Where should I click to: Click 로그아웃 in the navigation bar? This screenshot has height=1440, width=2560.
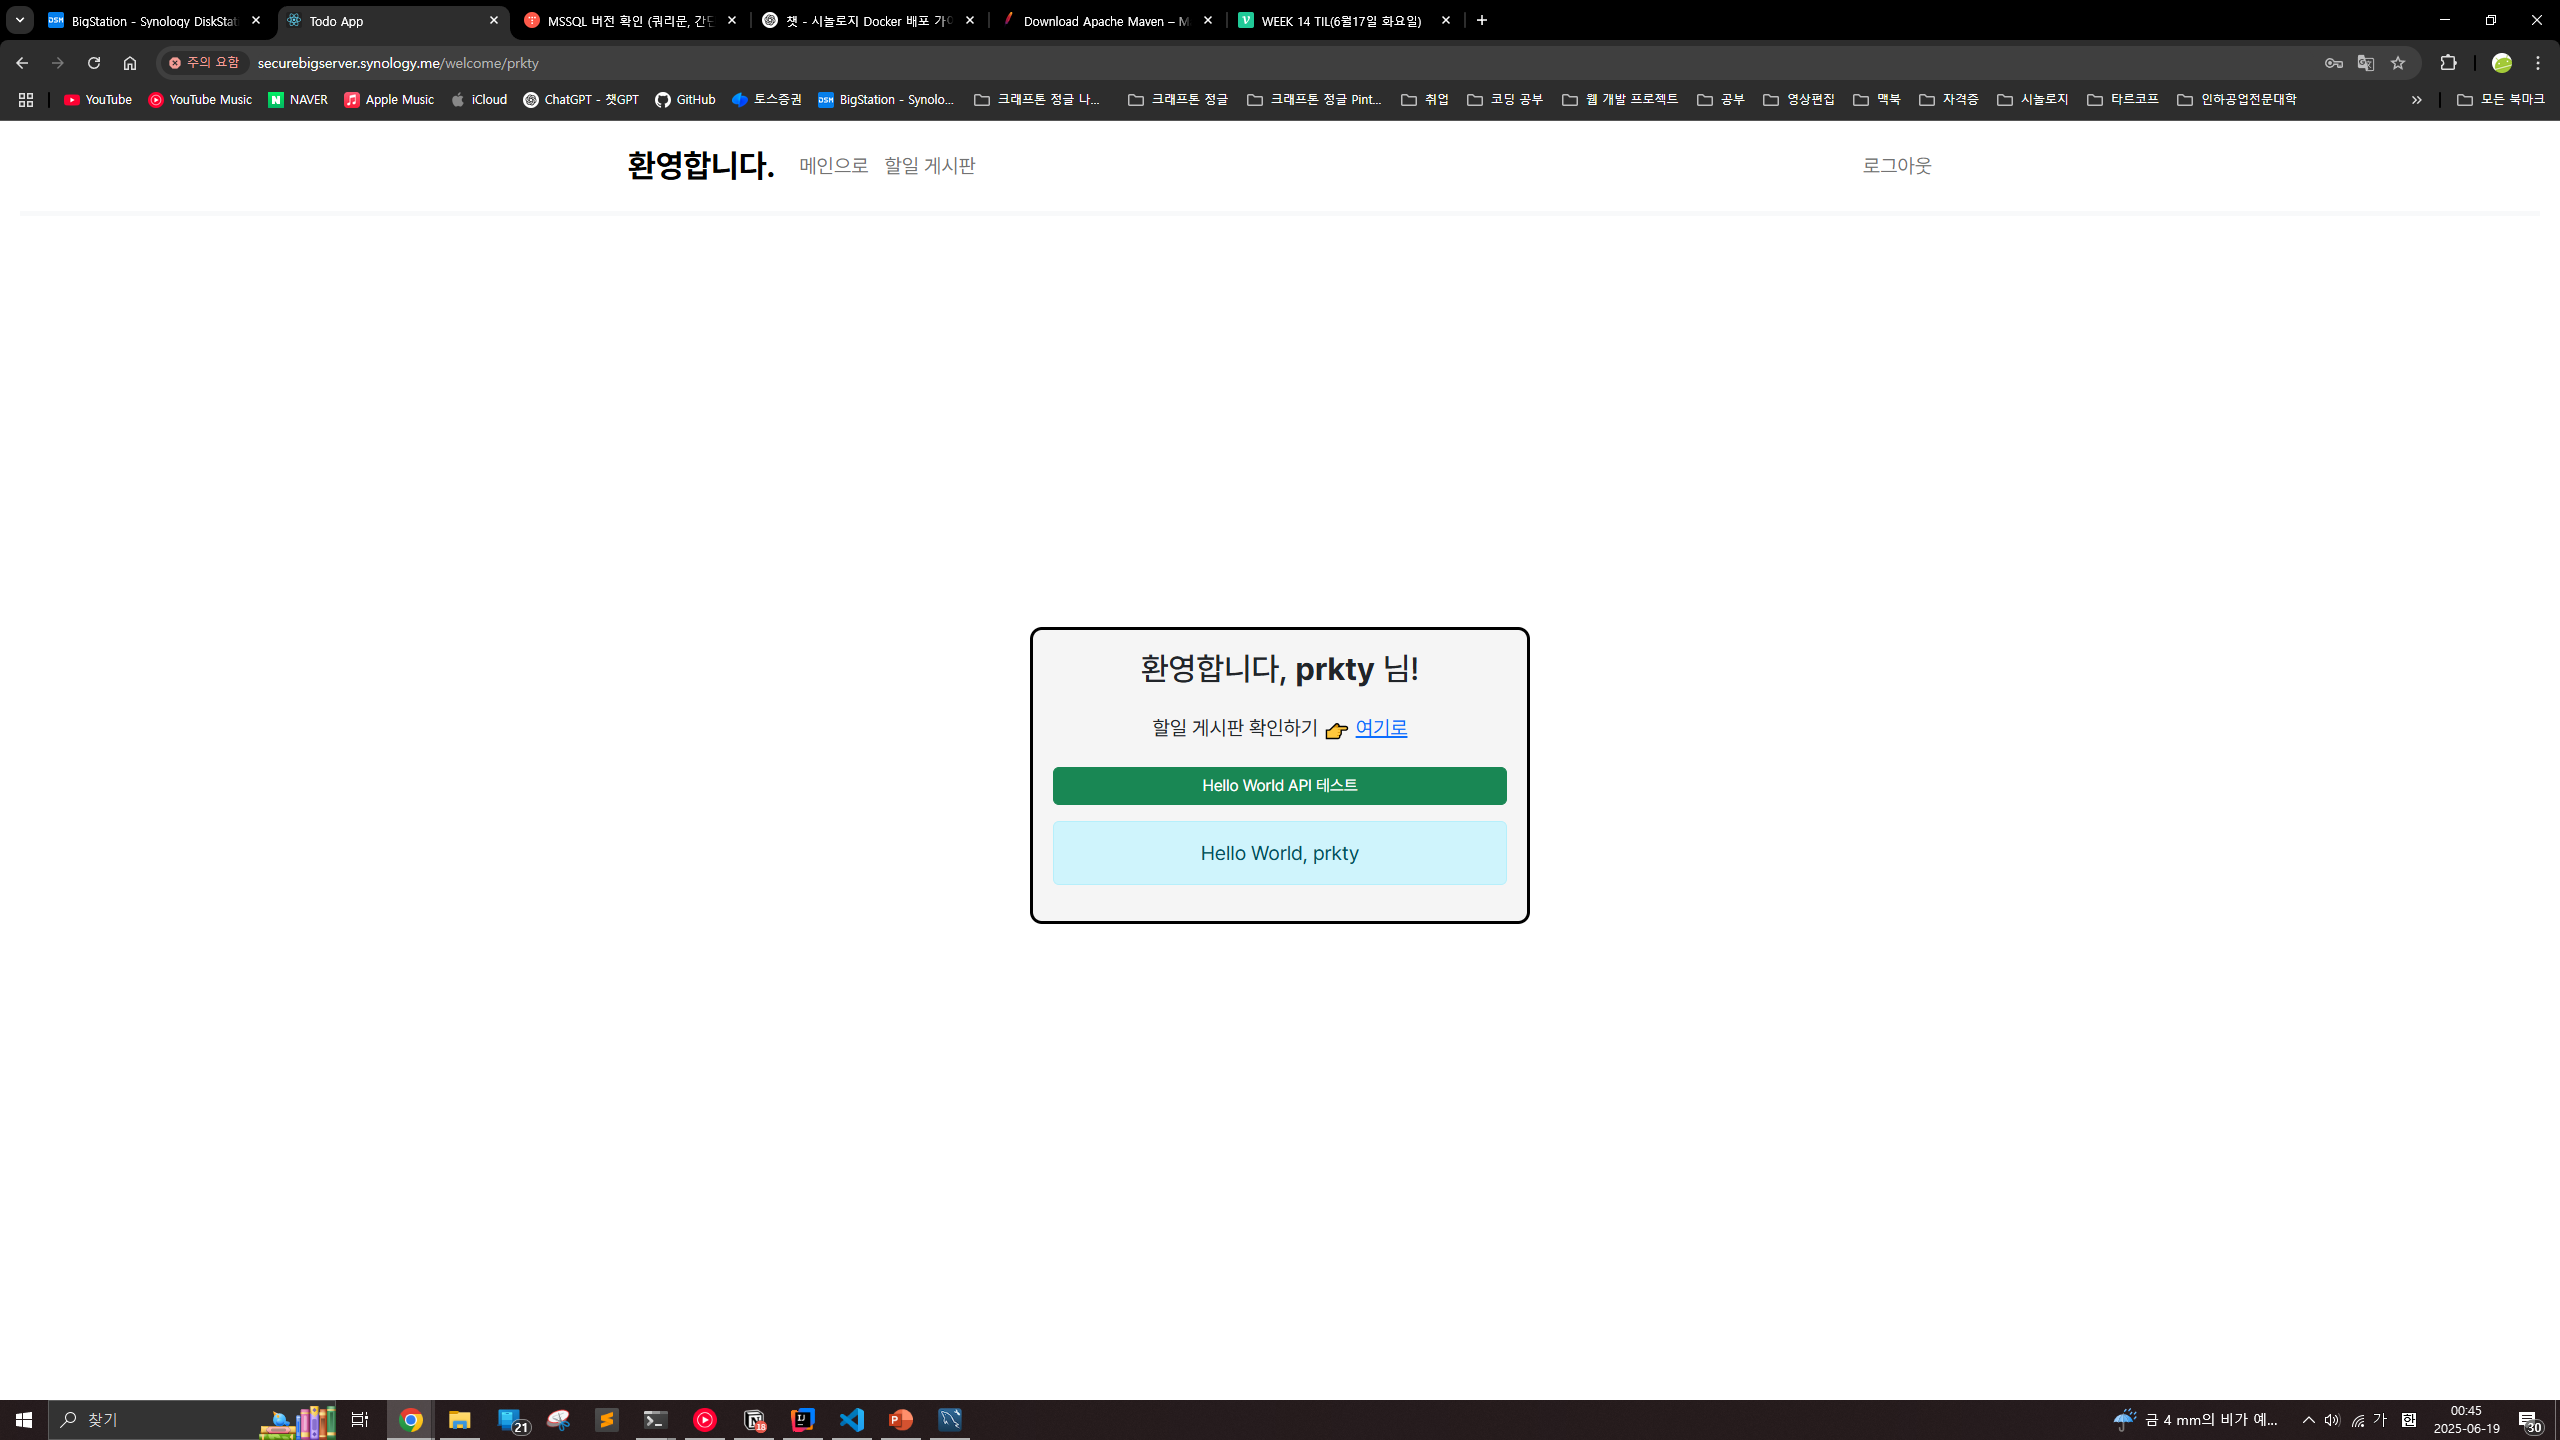pyautogui.click(x=1896, y=166)
